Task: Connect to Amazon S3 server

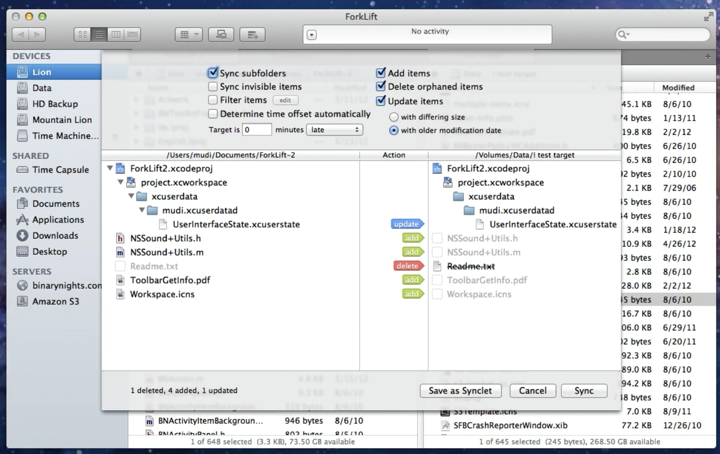Action: 54,302
